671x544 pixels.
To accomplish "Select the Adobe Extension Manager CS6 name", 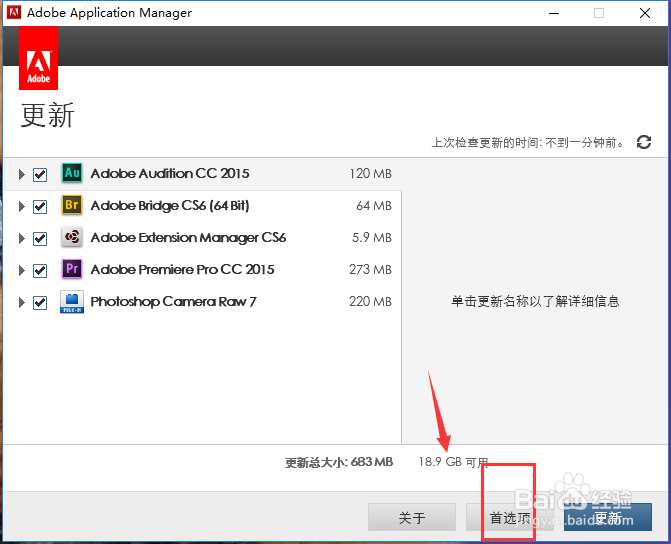I will coord(188,238).
